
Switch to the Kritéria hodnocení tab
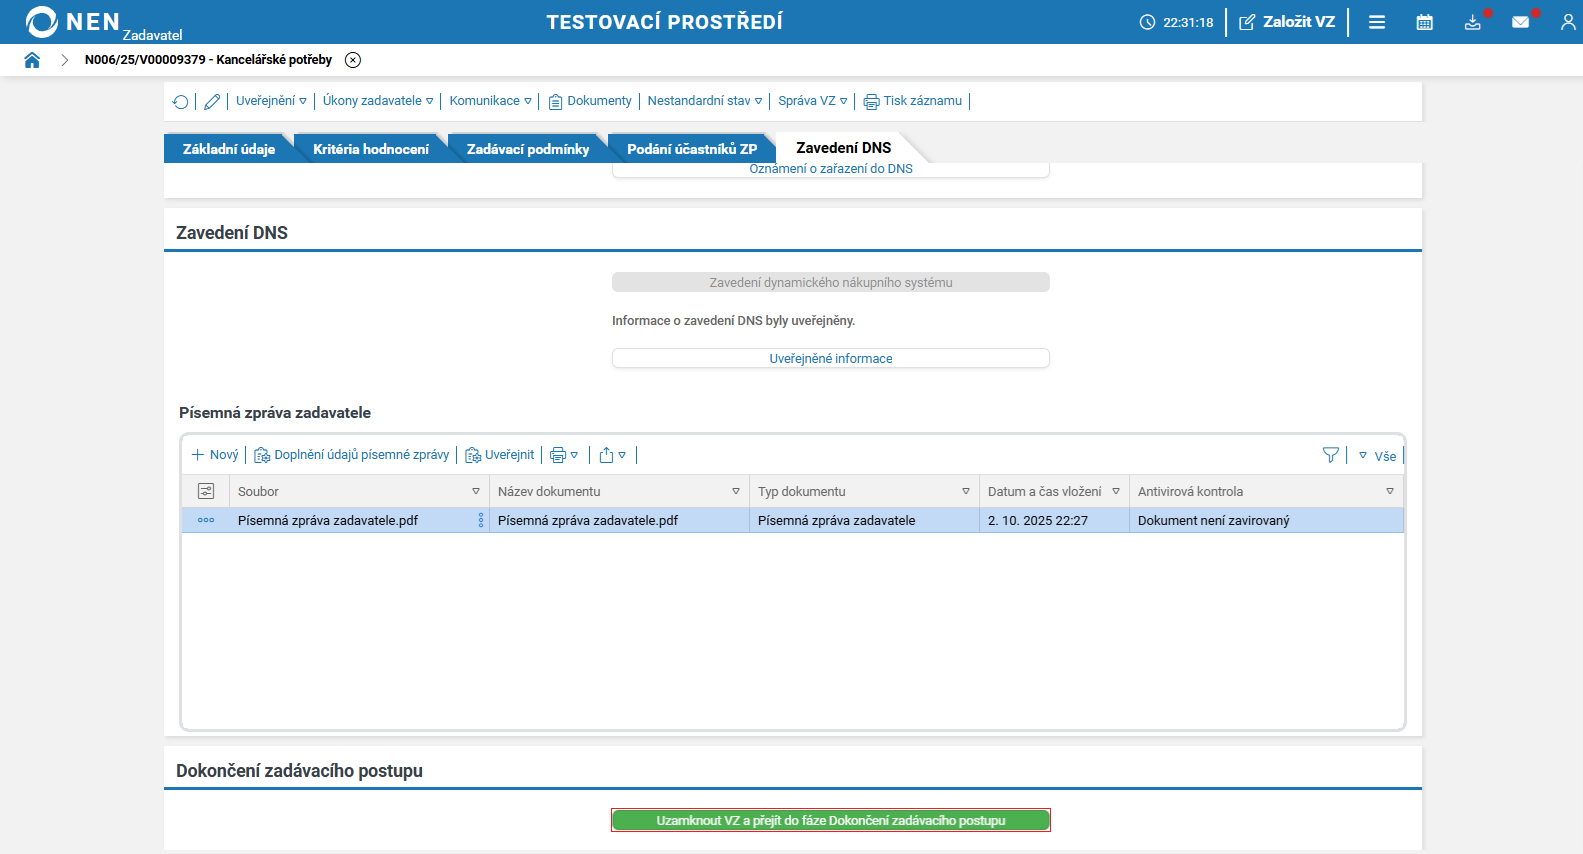coord(370,149)
